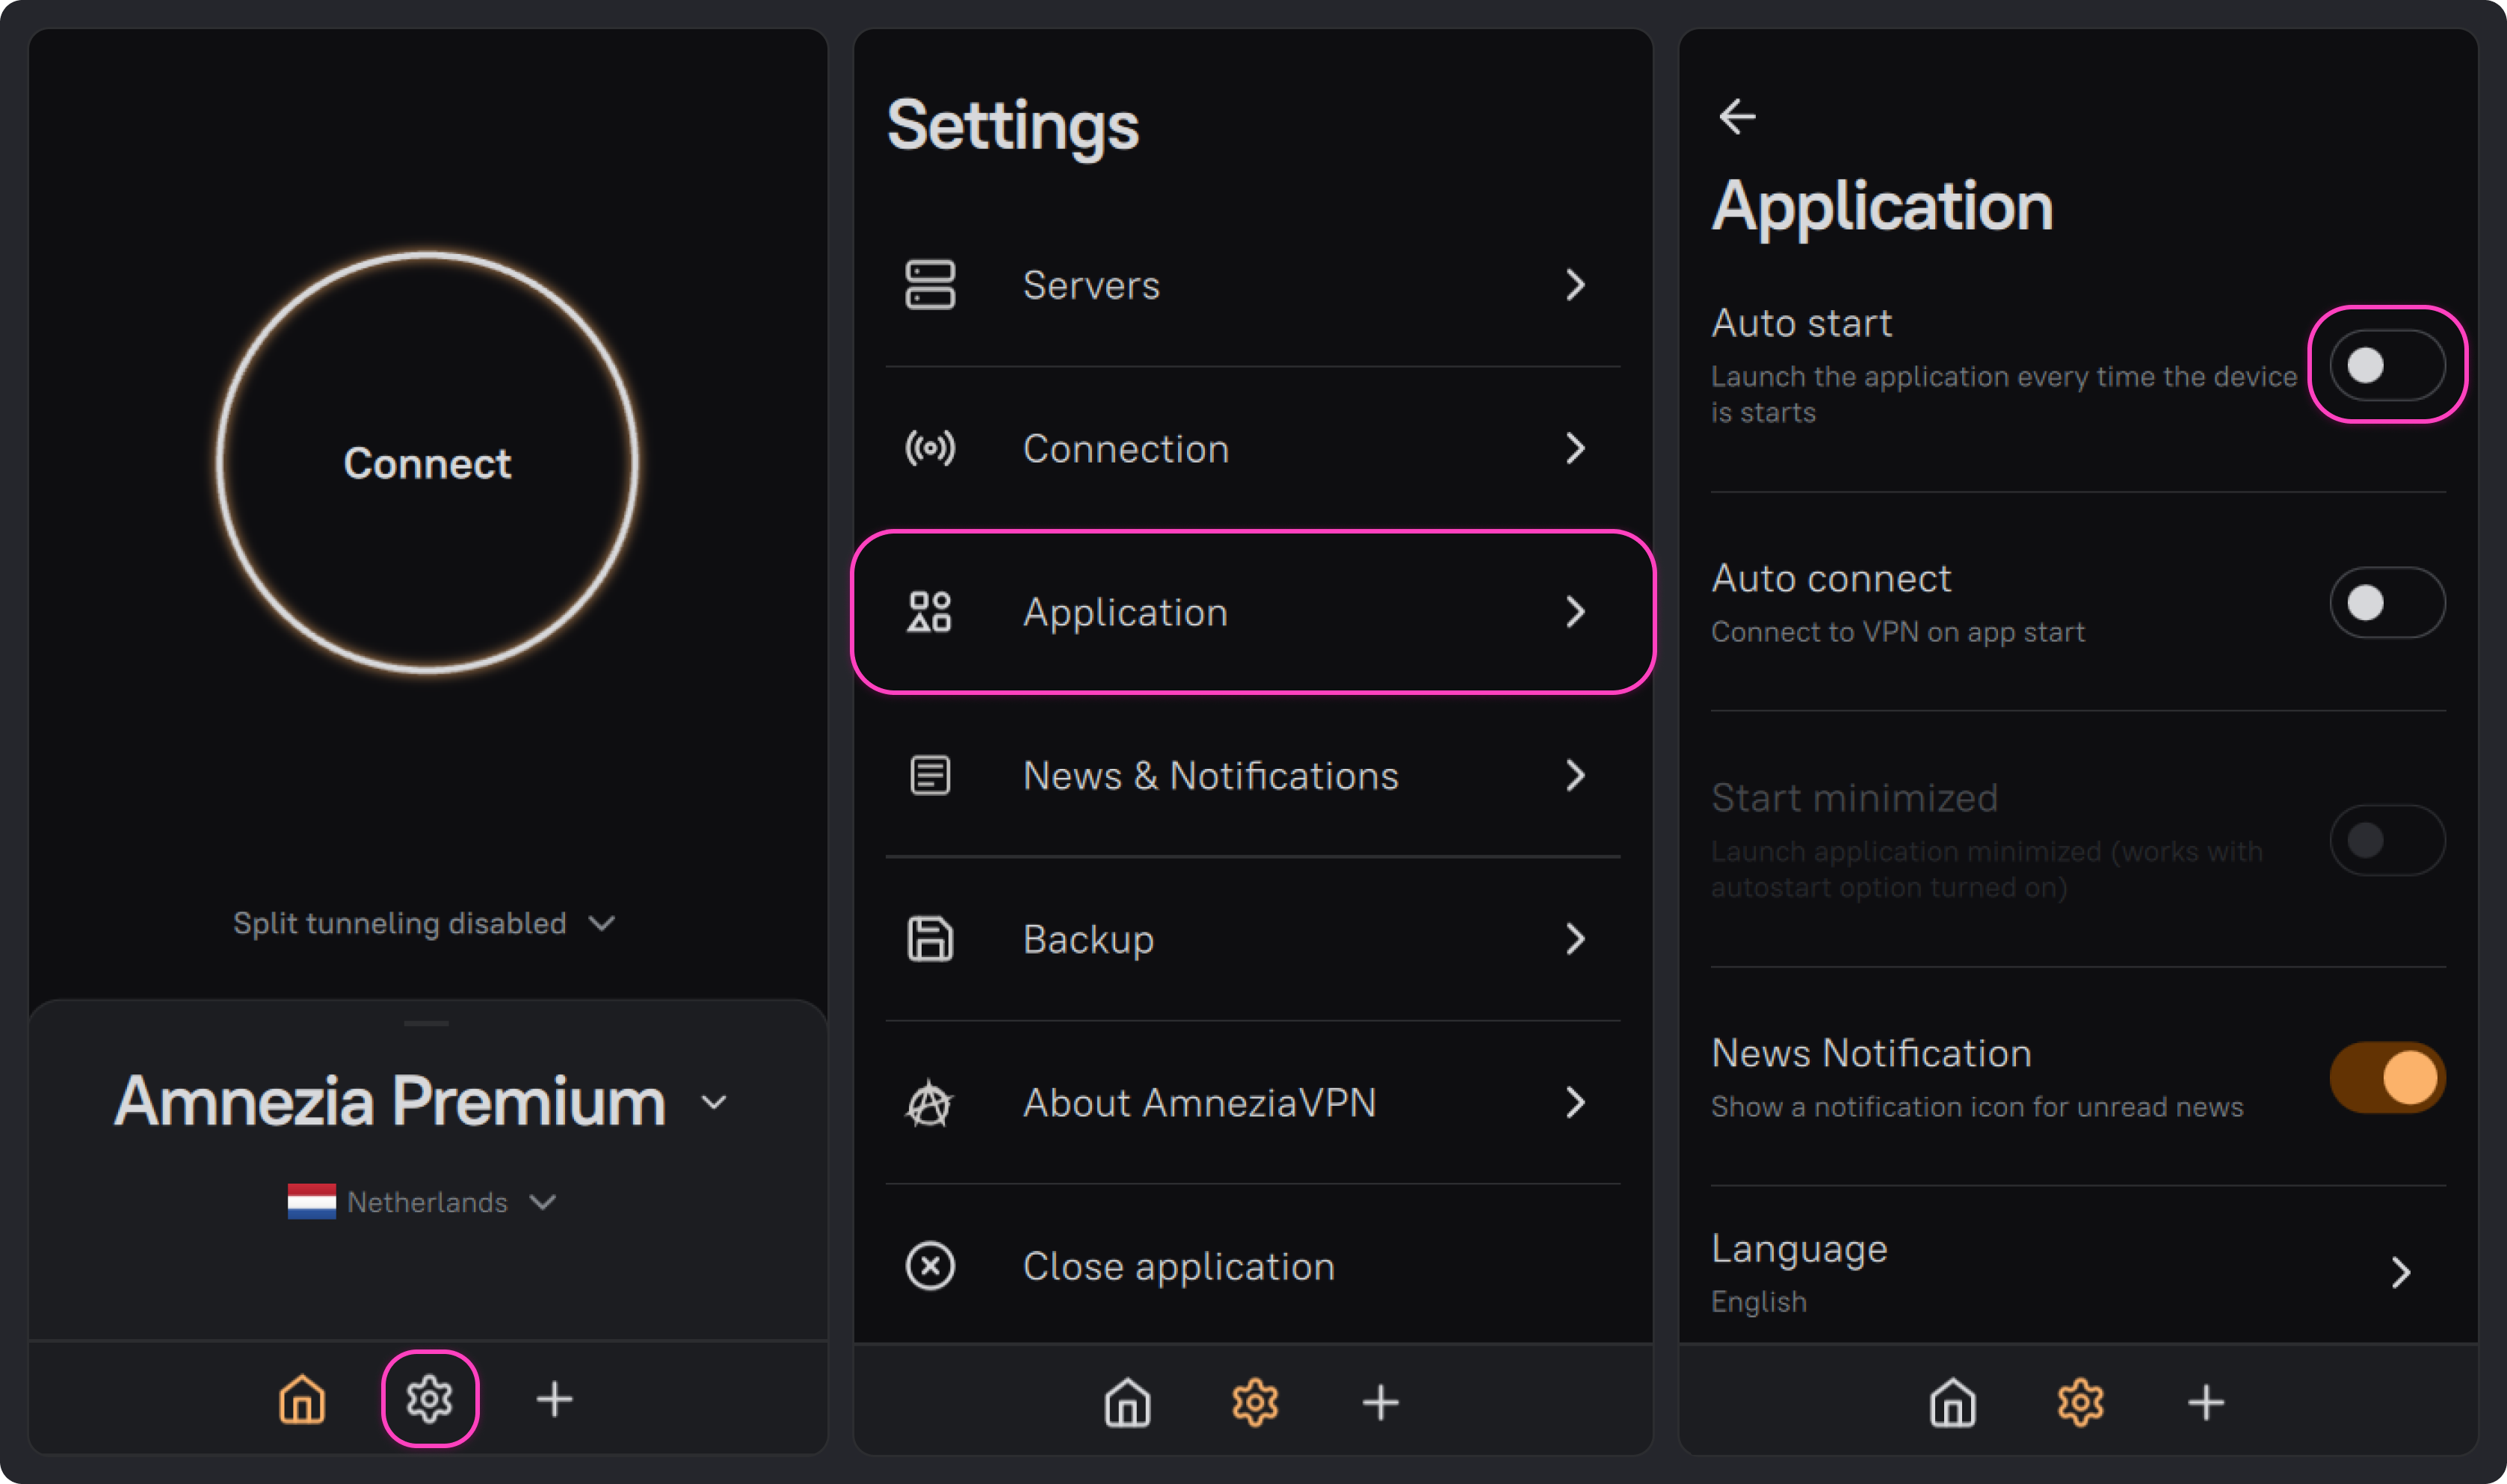
Task: Click the orange gear icon in Settings panel
Action: (1255, 1402)
